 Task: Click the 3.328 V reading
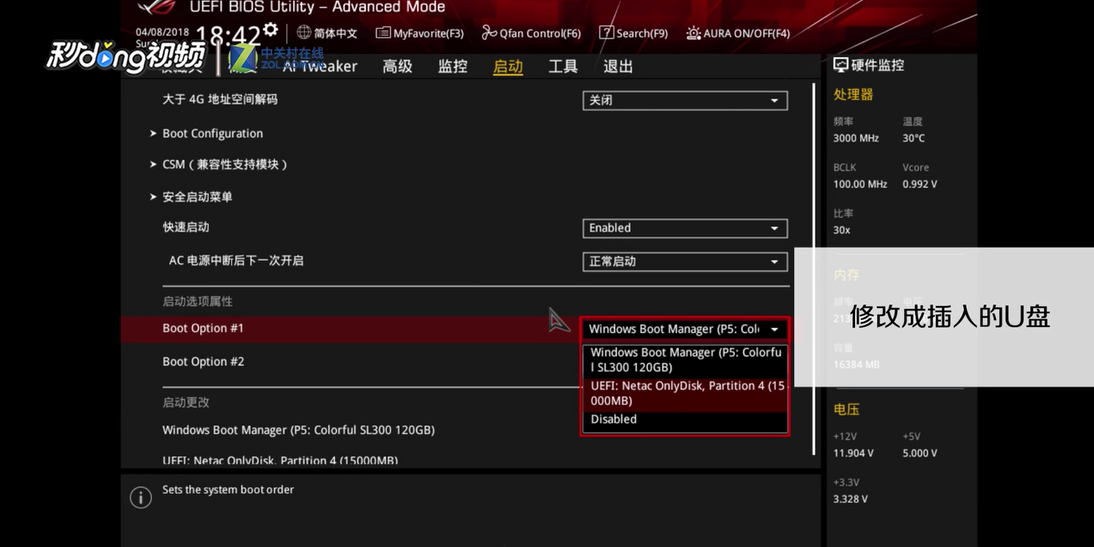click(x=851, y=499)
